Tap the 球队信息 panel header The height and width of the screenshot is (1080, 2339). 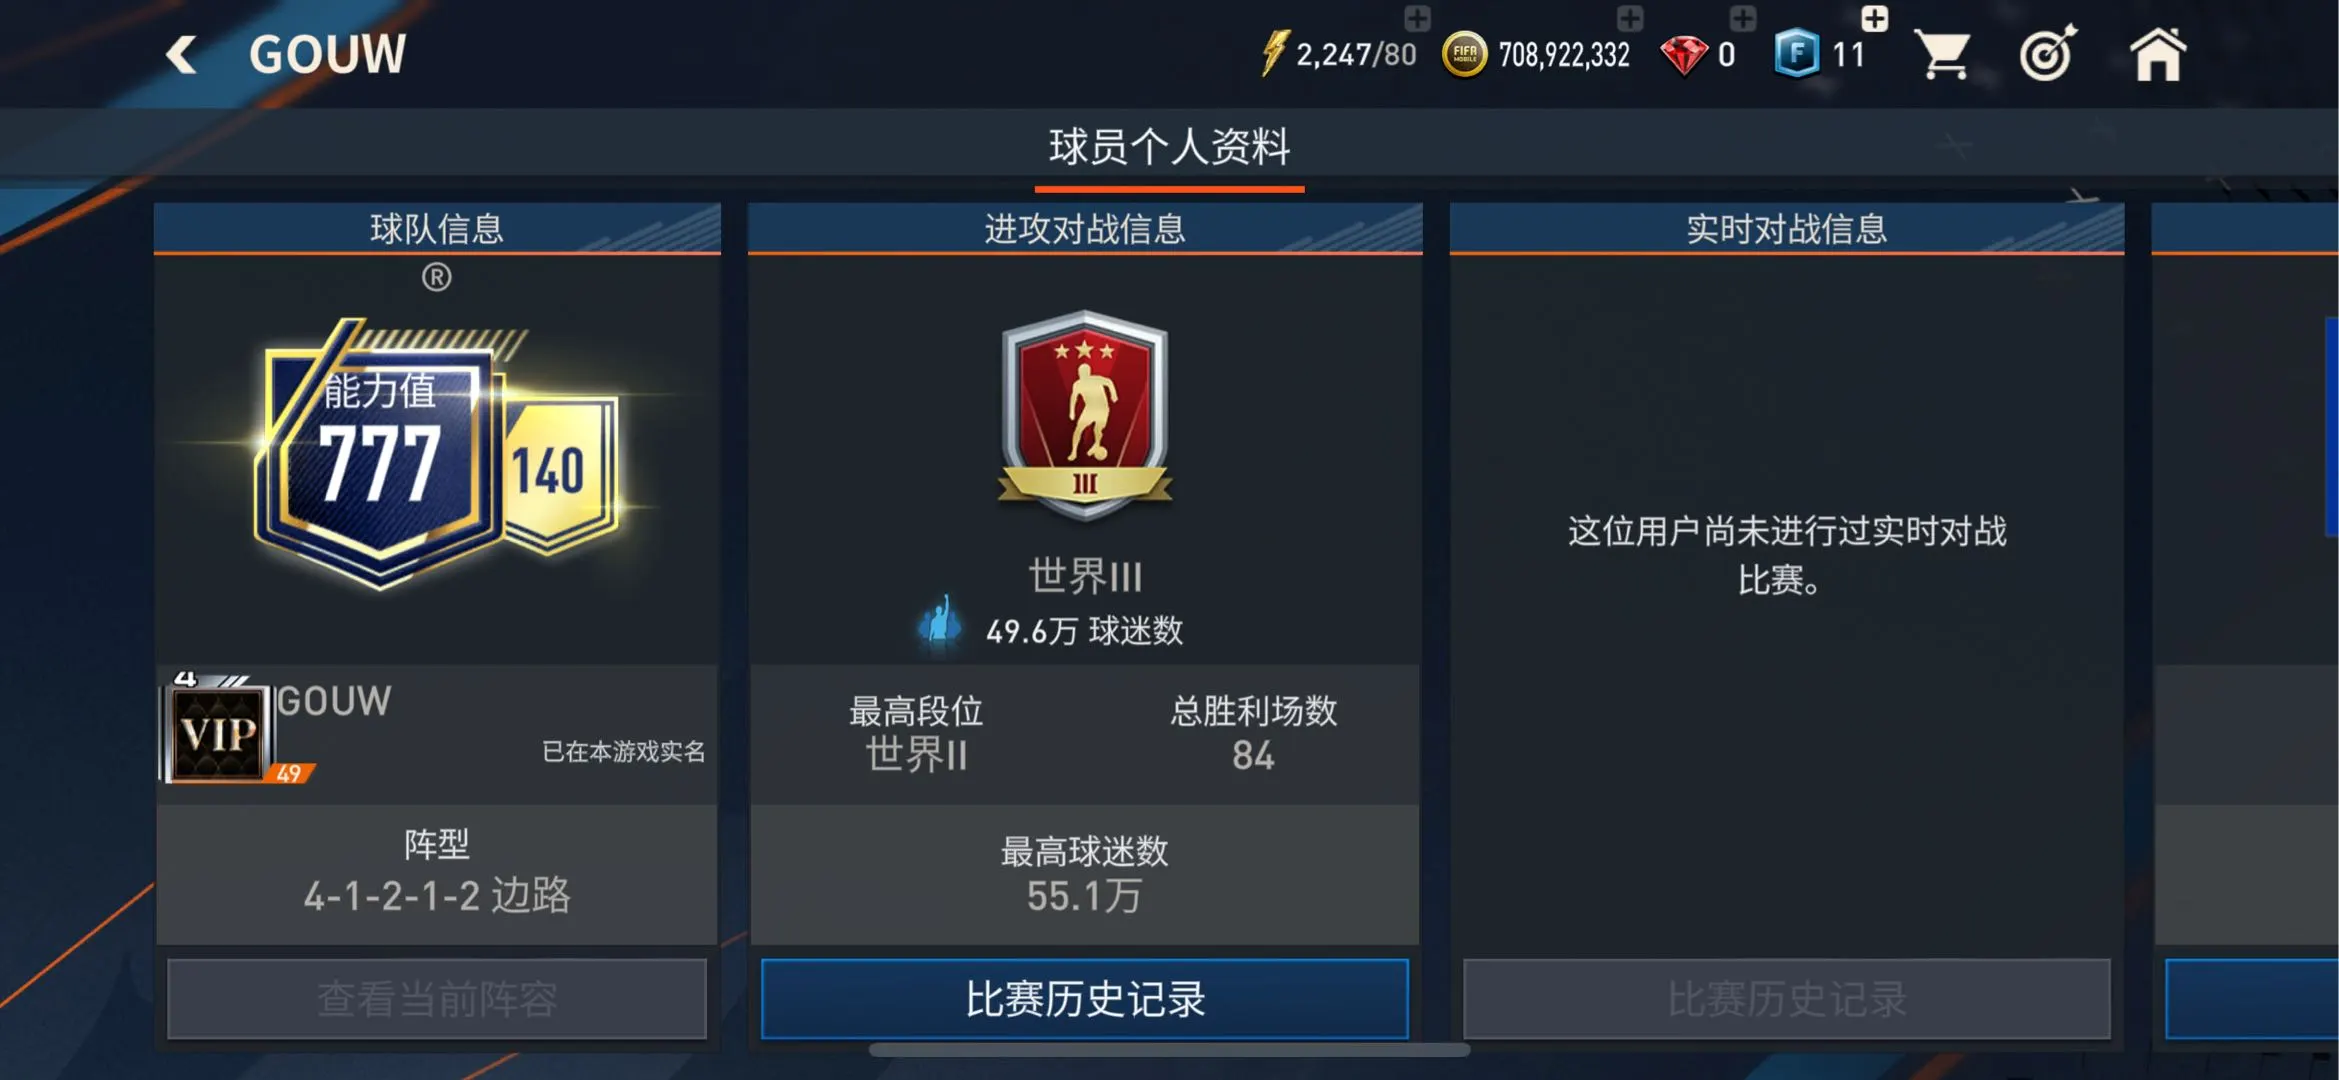(x=437, y=229)
